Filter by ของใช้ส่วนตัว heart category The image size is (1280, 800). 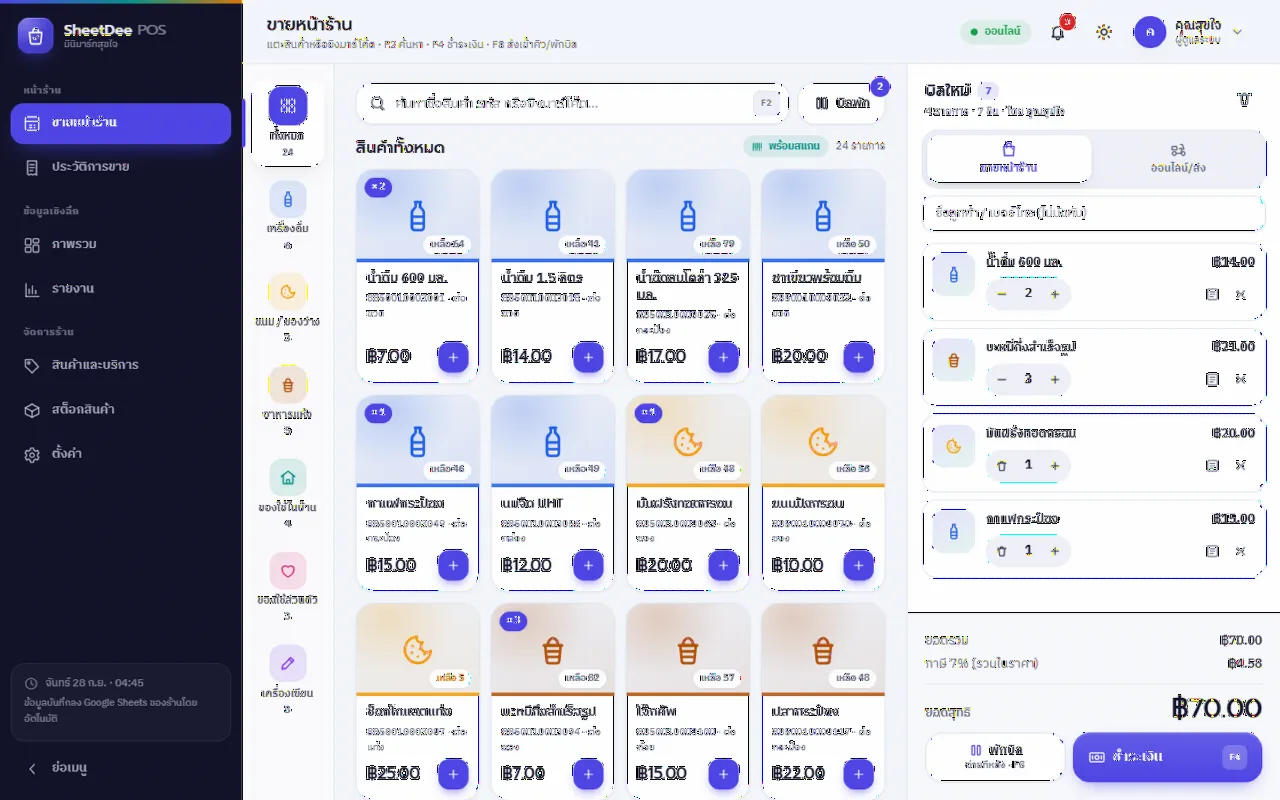pyautogui.click(x=287, y=585)
